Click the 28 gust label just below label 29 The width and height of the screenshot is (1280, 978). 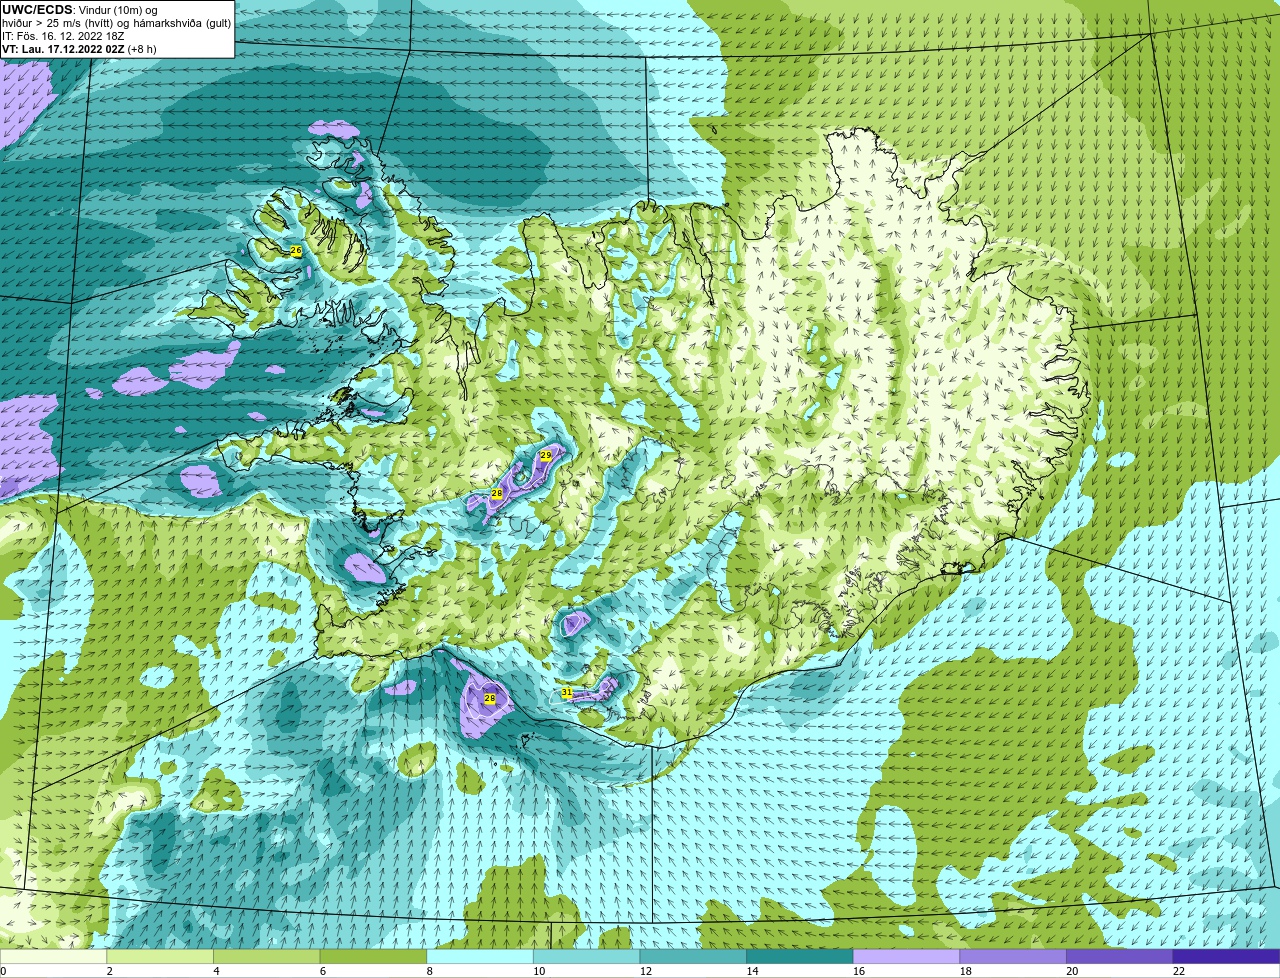[496, 494]
